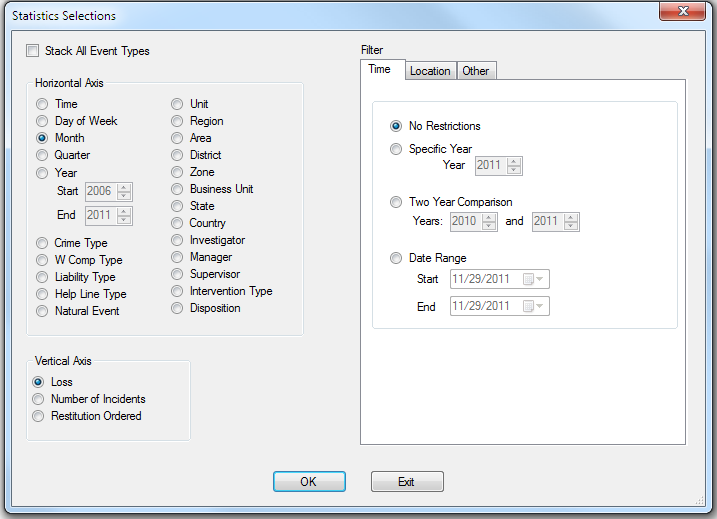Switch to the Time filter tab

tap(382, 70)
